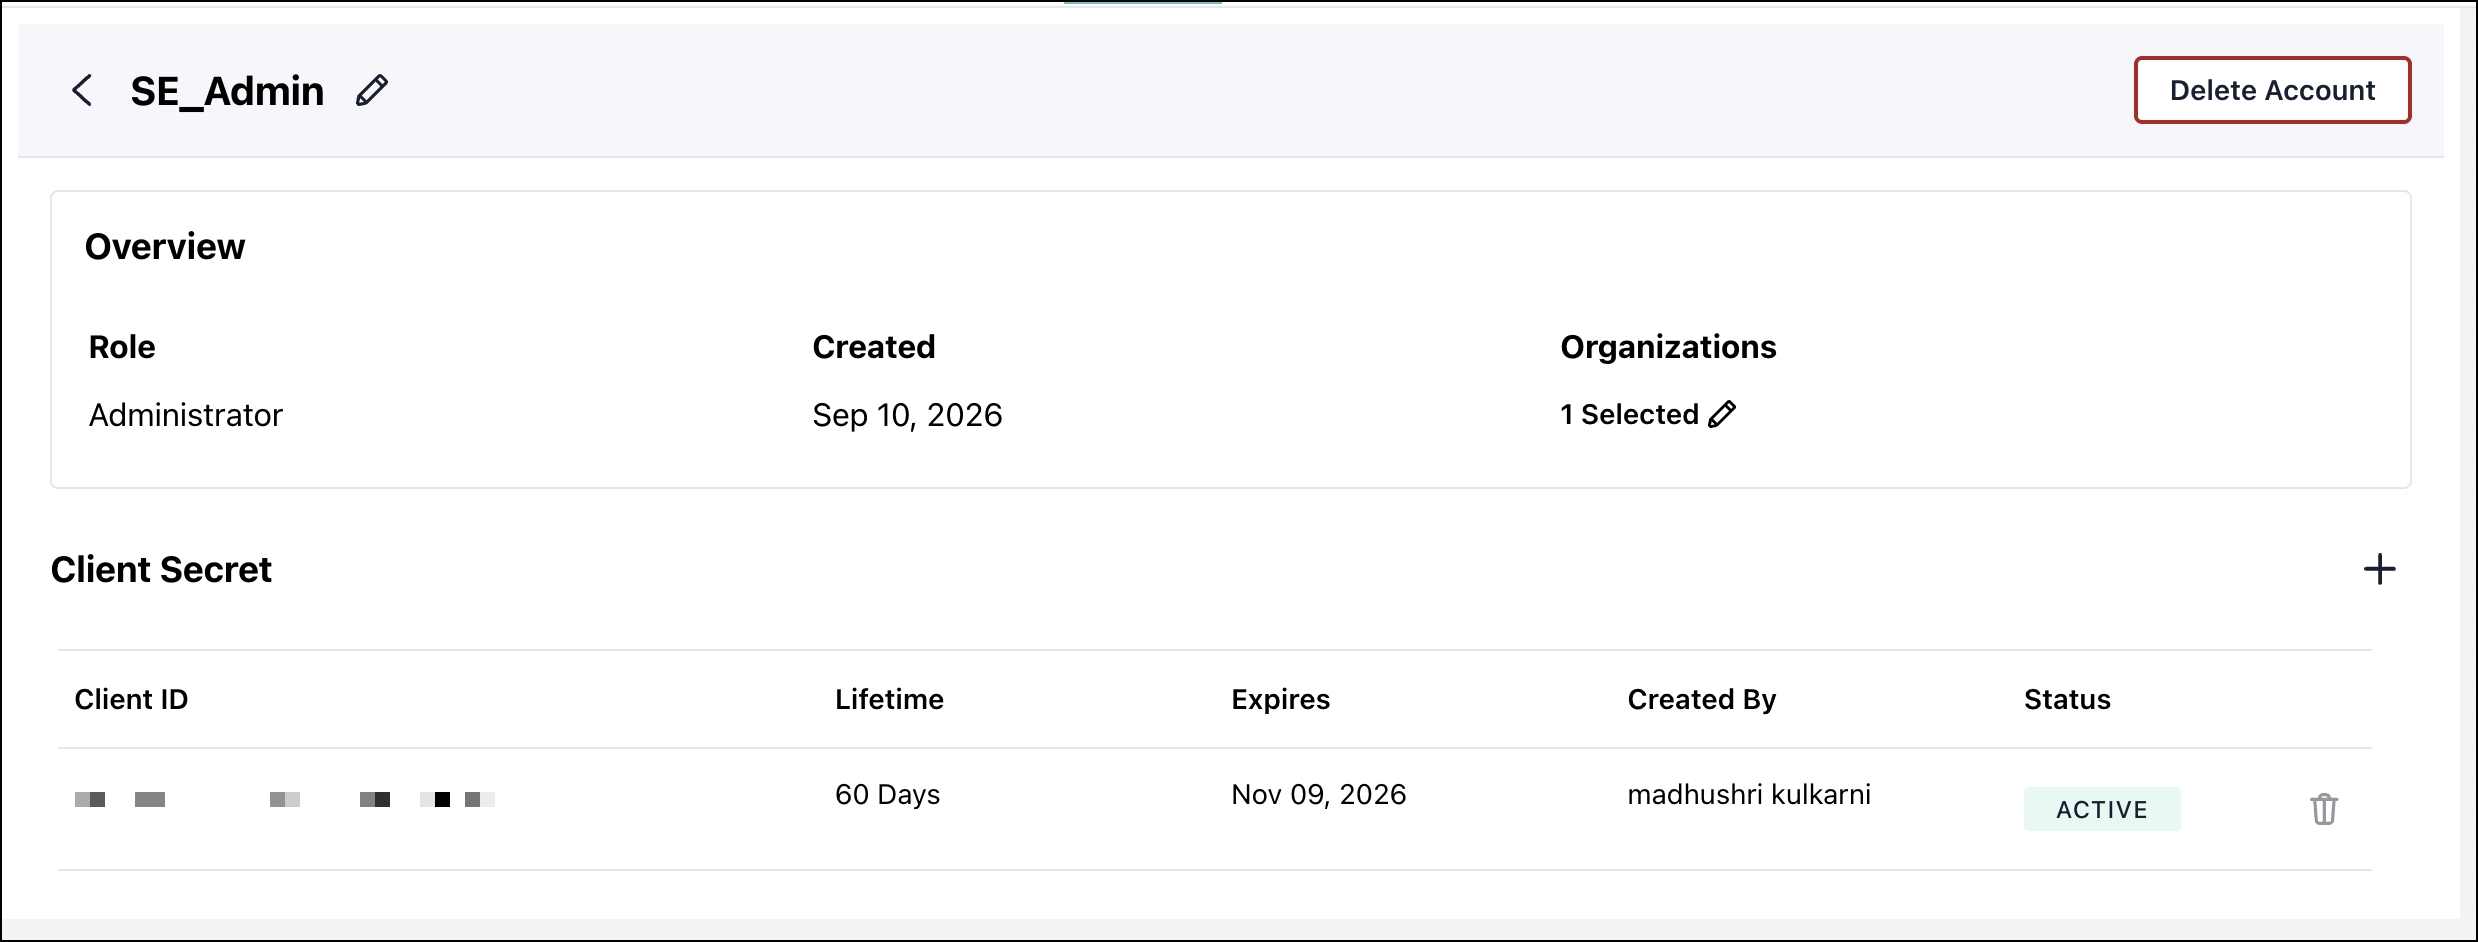
Task: Click the Overview section heading
Action: coord(165,246)
